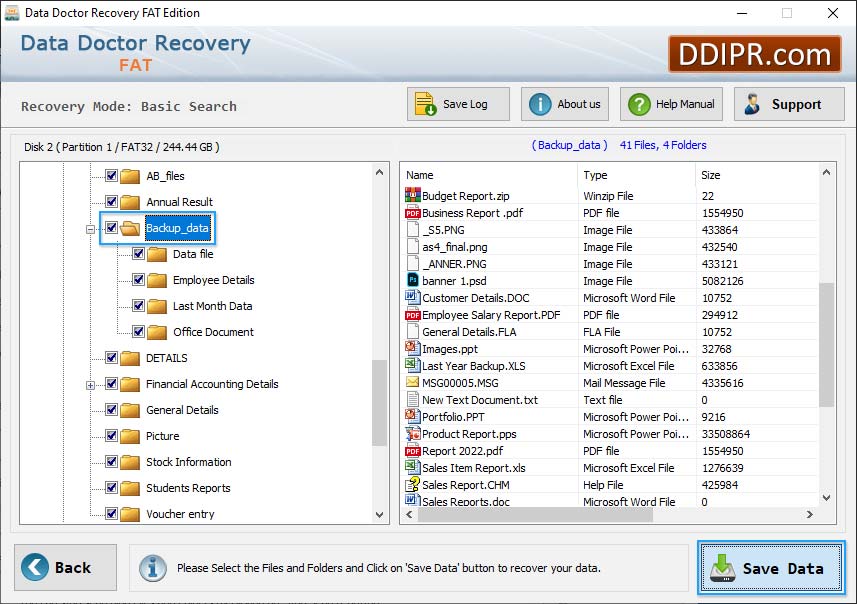Image resolution: width=857 pixels, height=604 pixels.
Task: Click the PDF icon of Business Report .pdf
Action: pos(413,213)
